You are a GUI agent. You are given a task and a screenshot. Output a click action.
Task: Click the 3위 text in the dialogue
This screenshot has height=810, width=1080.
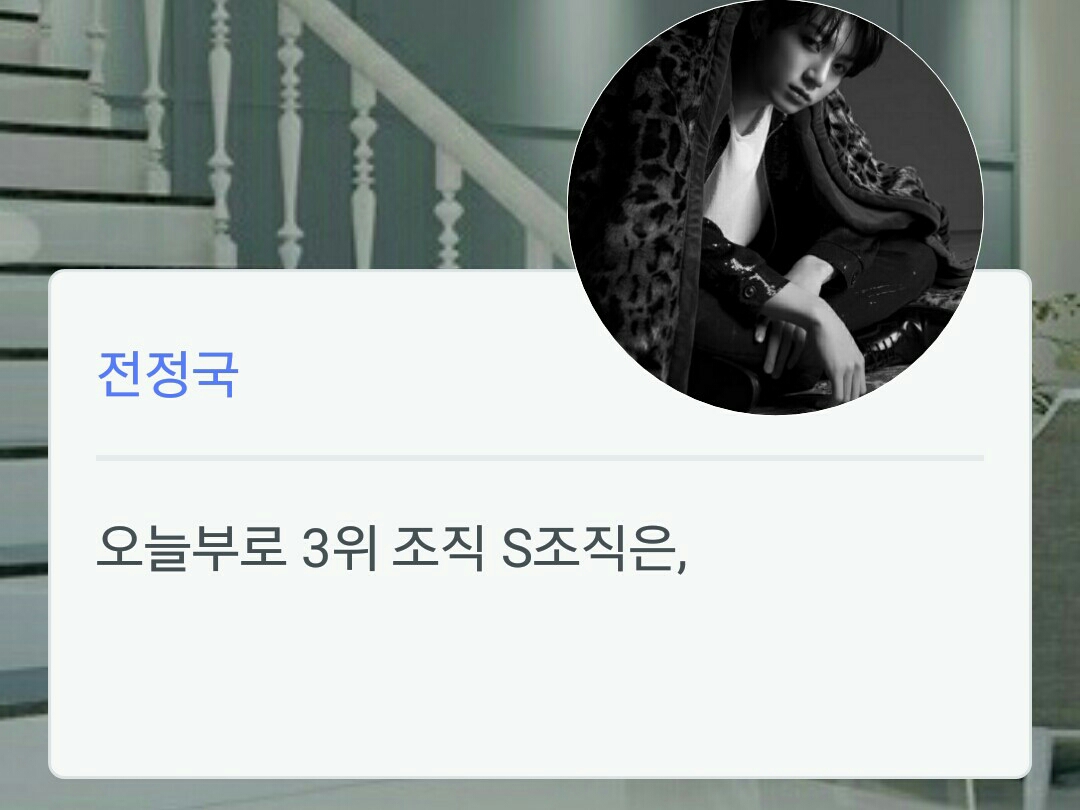click(340, 549)
